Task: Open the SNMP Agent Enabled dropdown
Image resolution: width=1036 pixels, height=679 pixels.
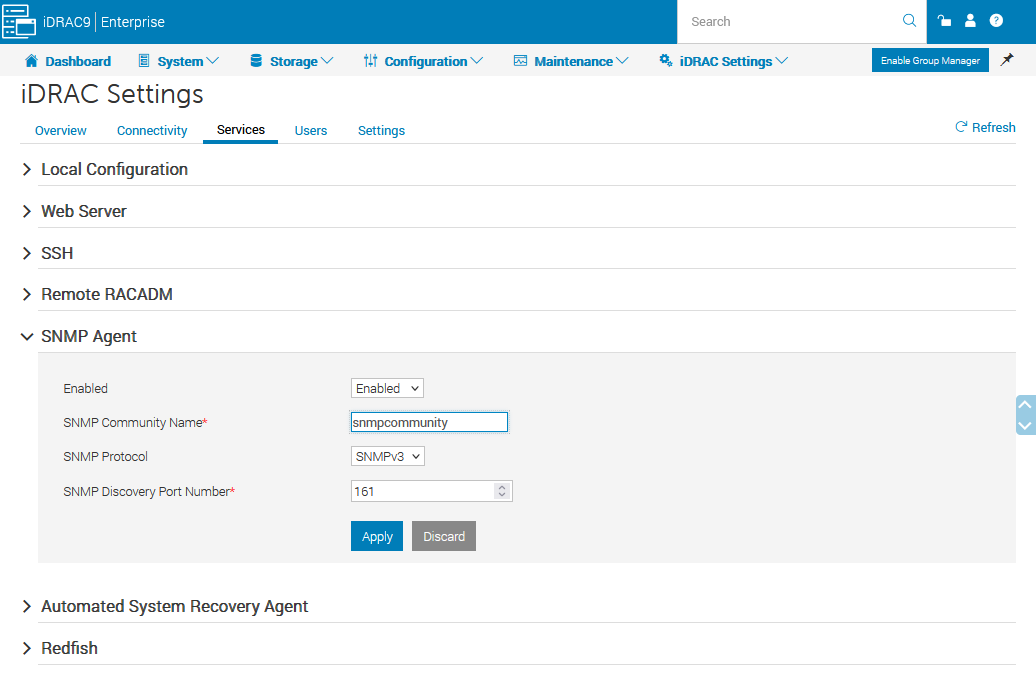Action: [x=387, y=388]
